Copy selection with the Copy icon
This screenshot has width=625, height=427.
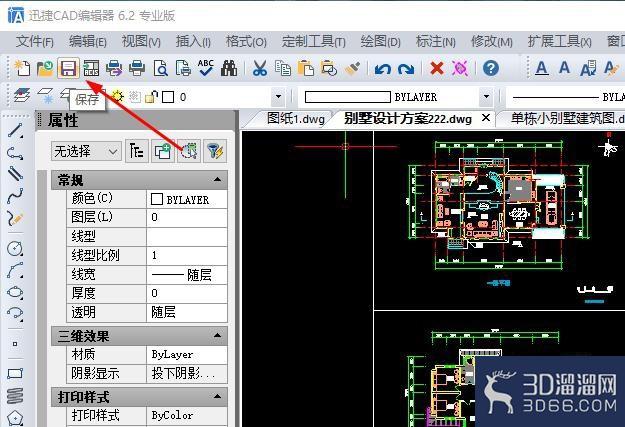pyautogui.click(x=283, y=68)
